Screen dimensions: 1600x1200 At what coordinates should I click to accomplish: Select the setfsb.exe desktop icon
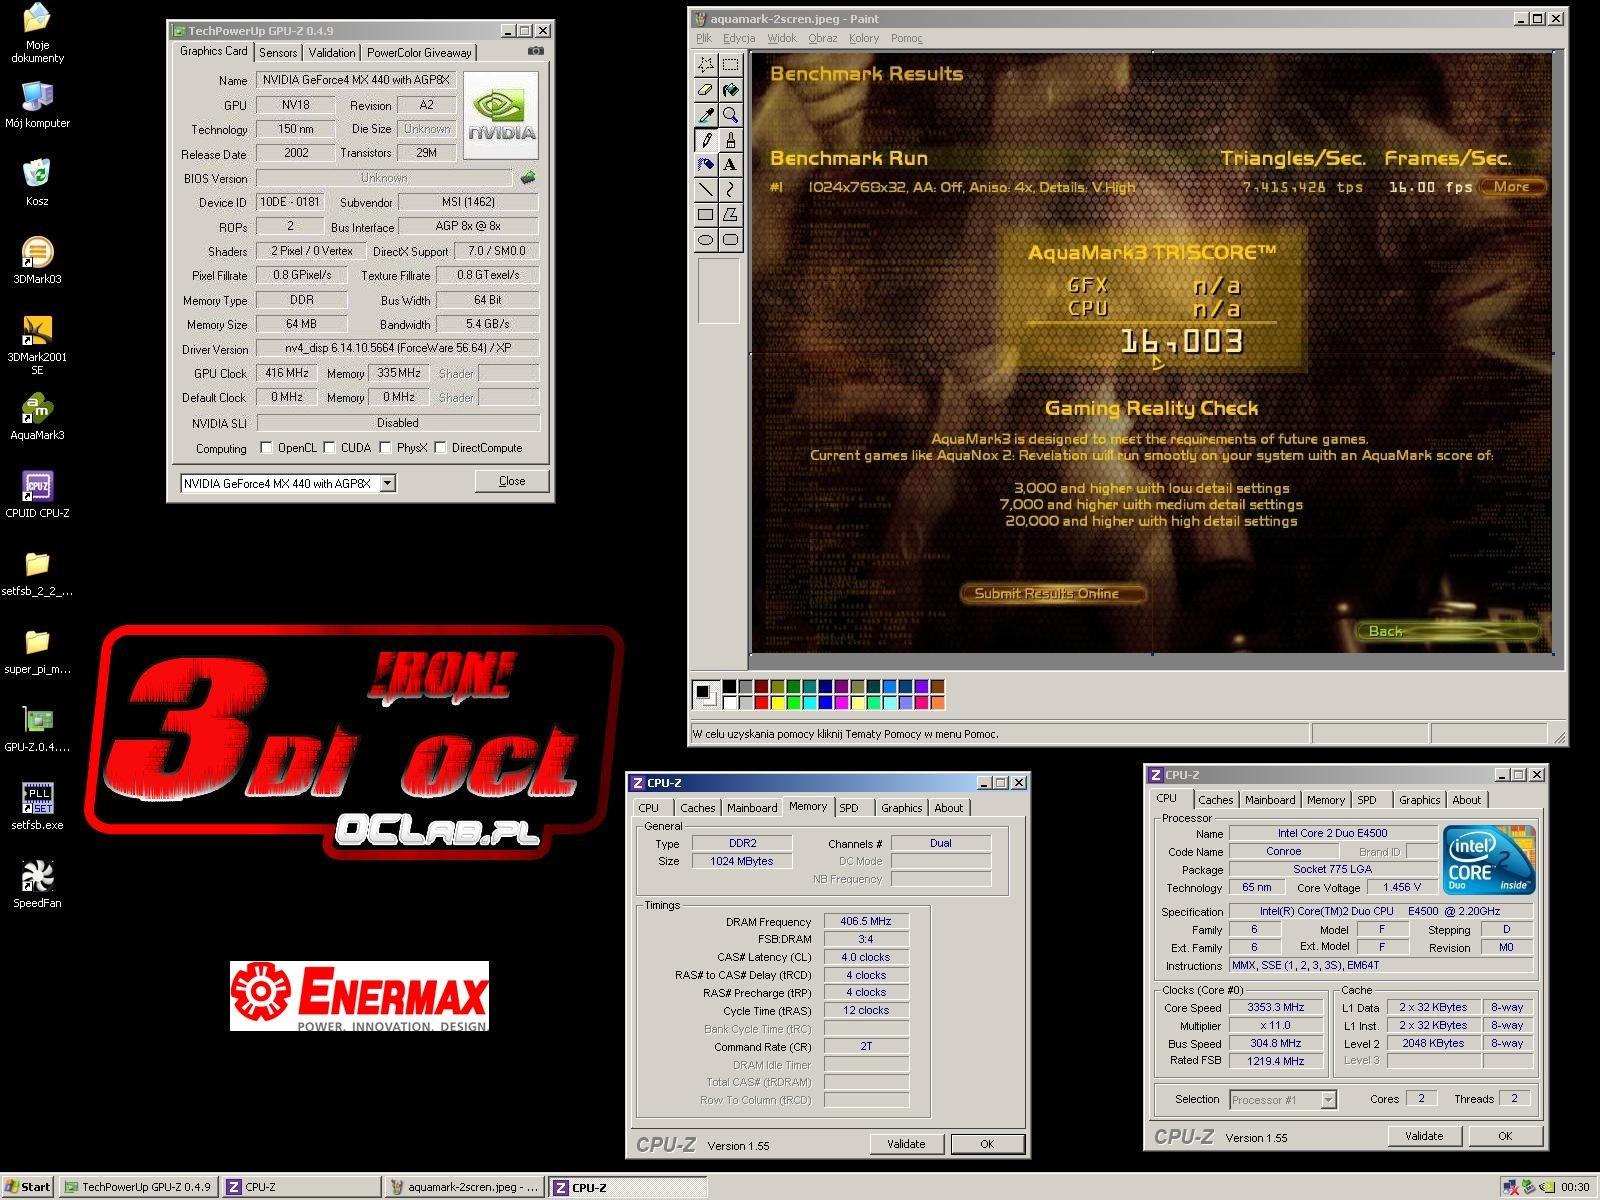[x=37, y=807]
